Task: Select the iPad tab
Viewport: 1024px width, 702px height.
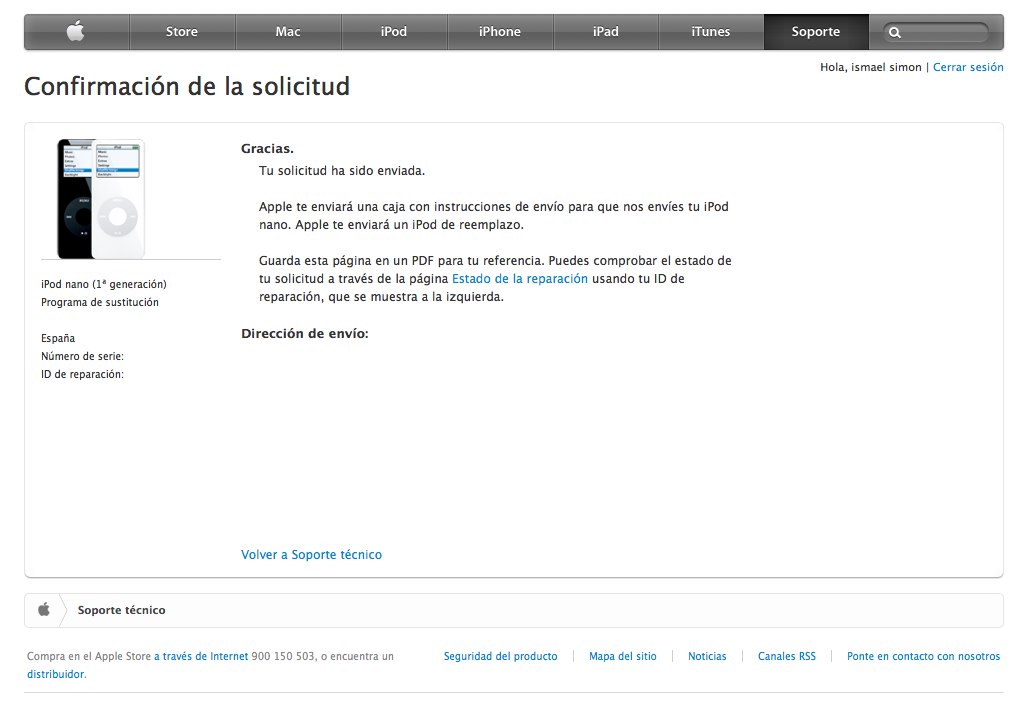Action: tap(605, 31)
